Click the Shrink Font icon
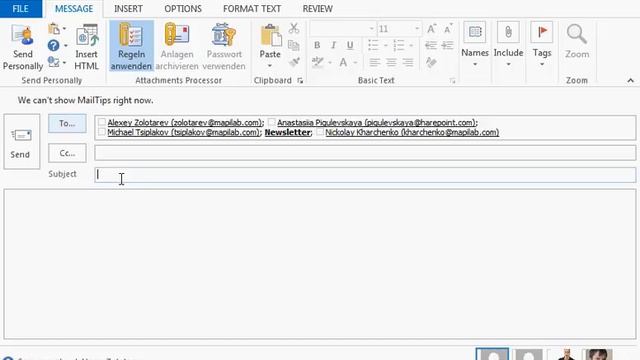 tap(448, 29)
